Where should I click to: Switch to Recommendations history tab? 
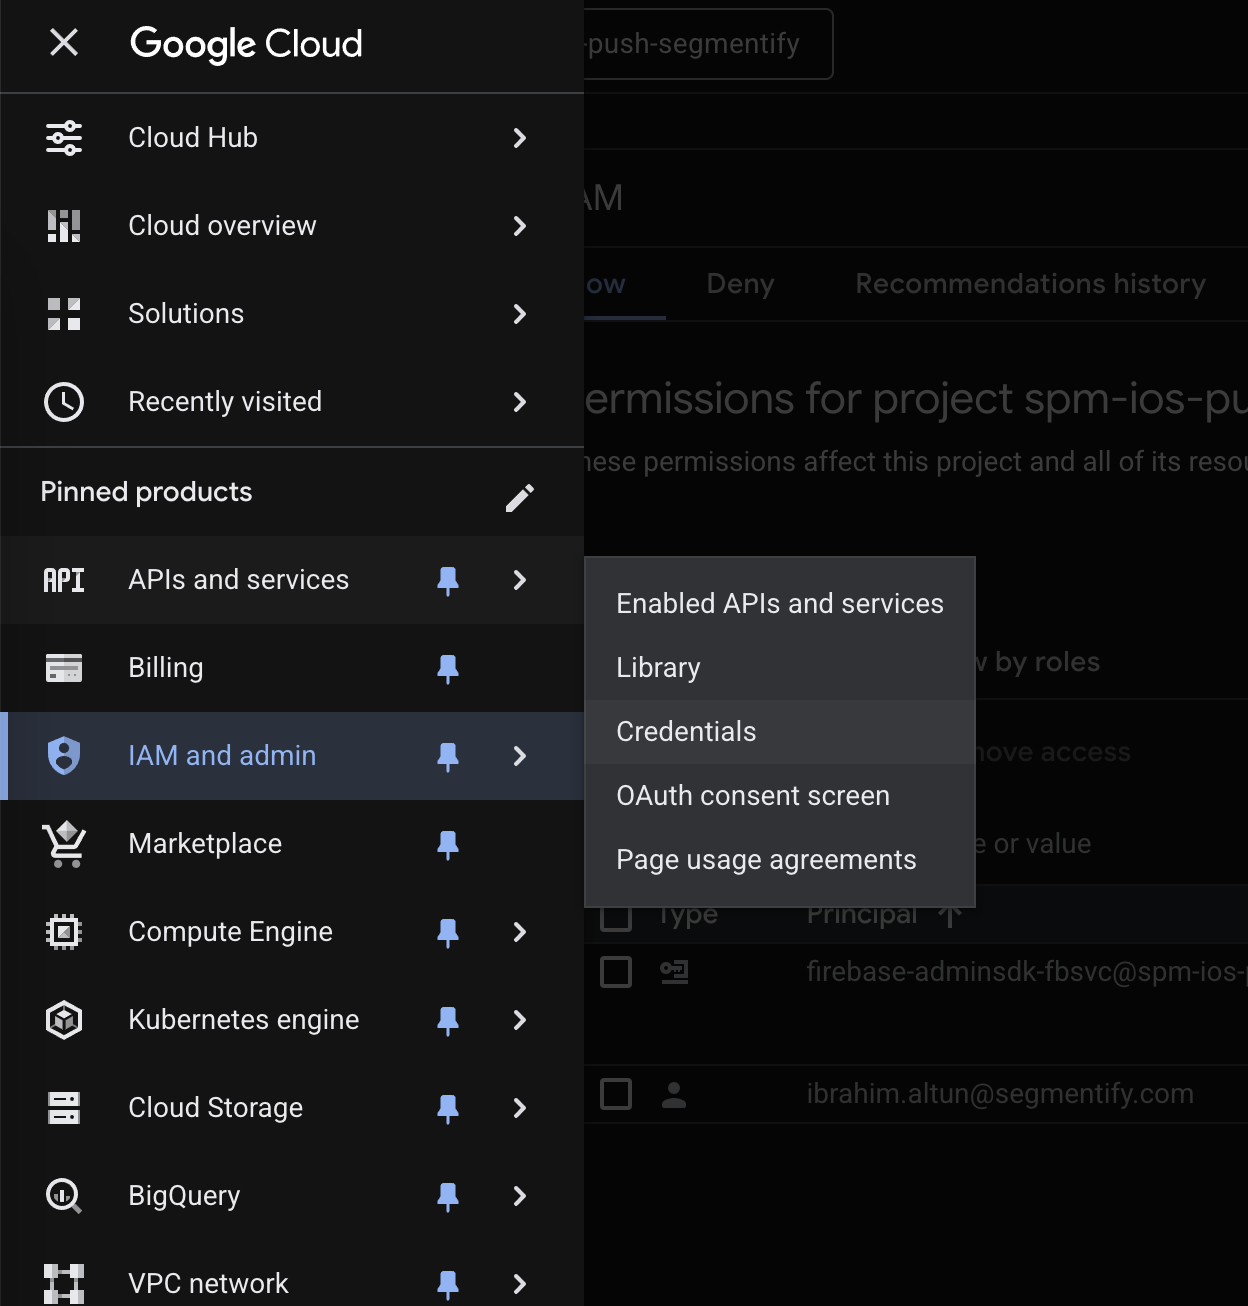click(x=1030, y=284)
